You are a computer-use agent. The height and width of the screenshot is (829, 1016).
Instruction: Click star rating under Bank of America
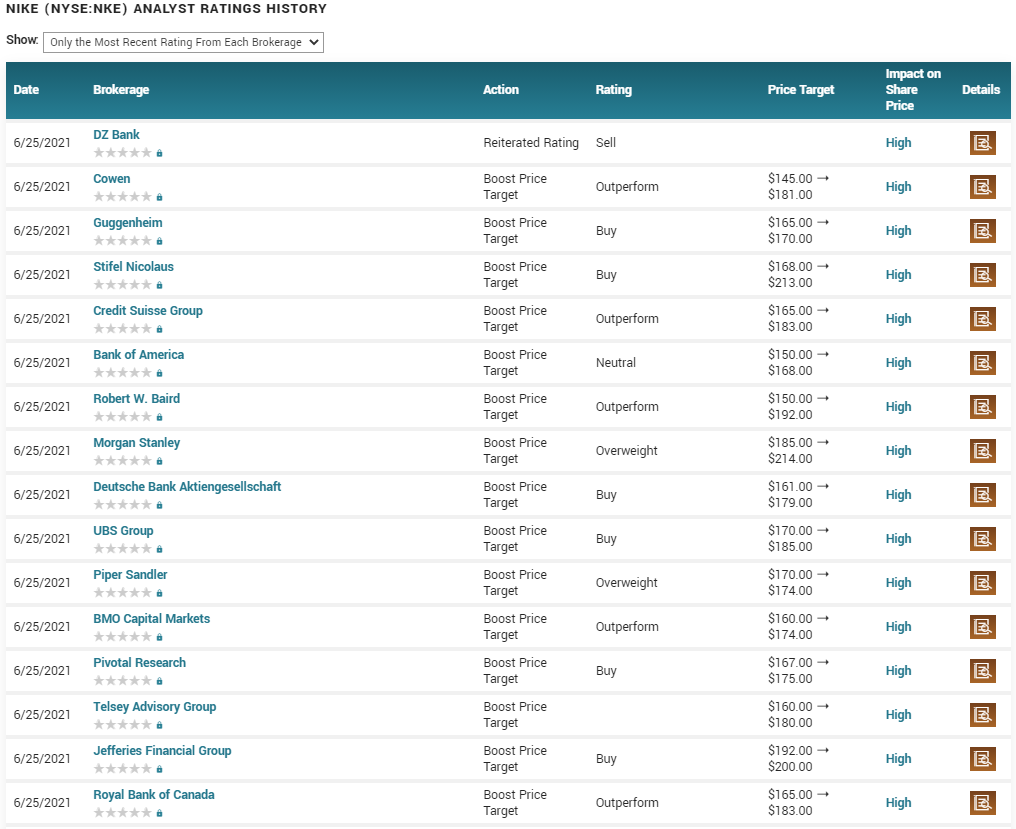(x=122, y=373)
